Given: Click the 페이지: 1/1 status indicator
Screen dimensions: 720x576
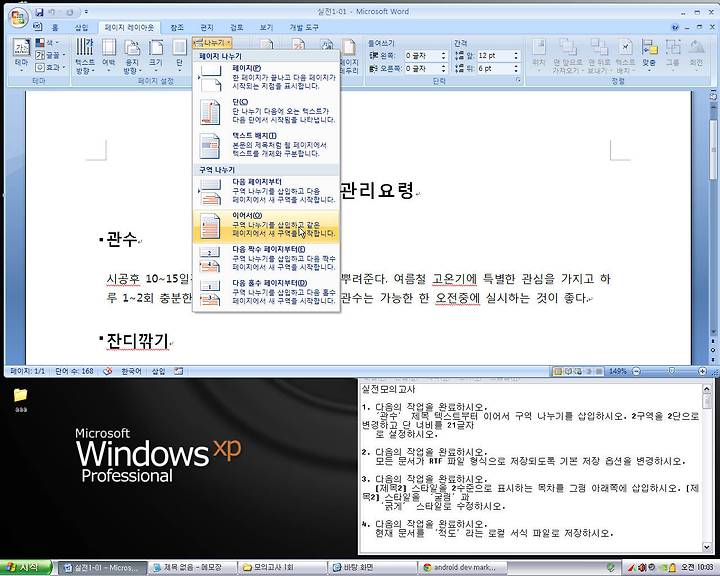Looking at the screenshot, I should 28,371.
